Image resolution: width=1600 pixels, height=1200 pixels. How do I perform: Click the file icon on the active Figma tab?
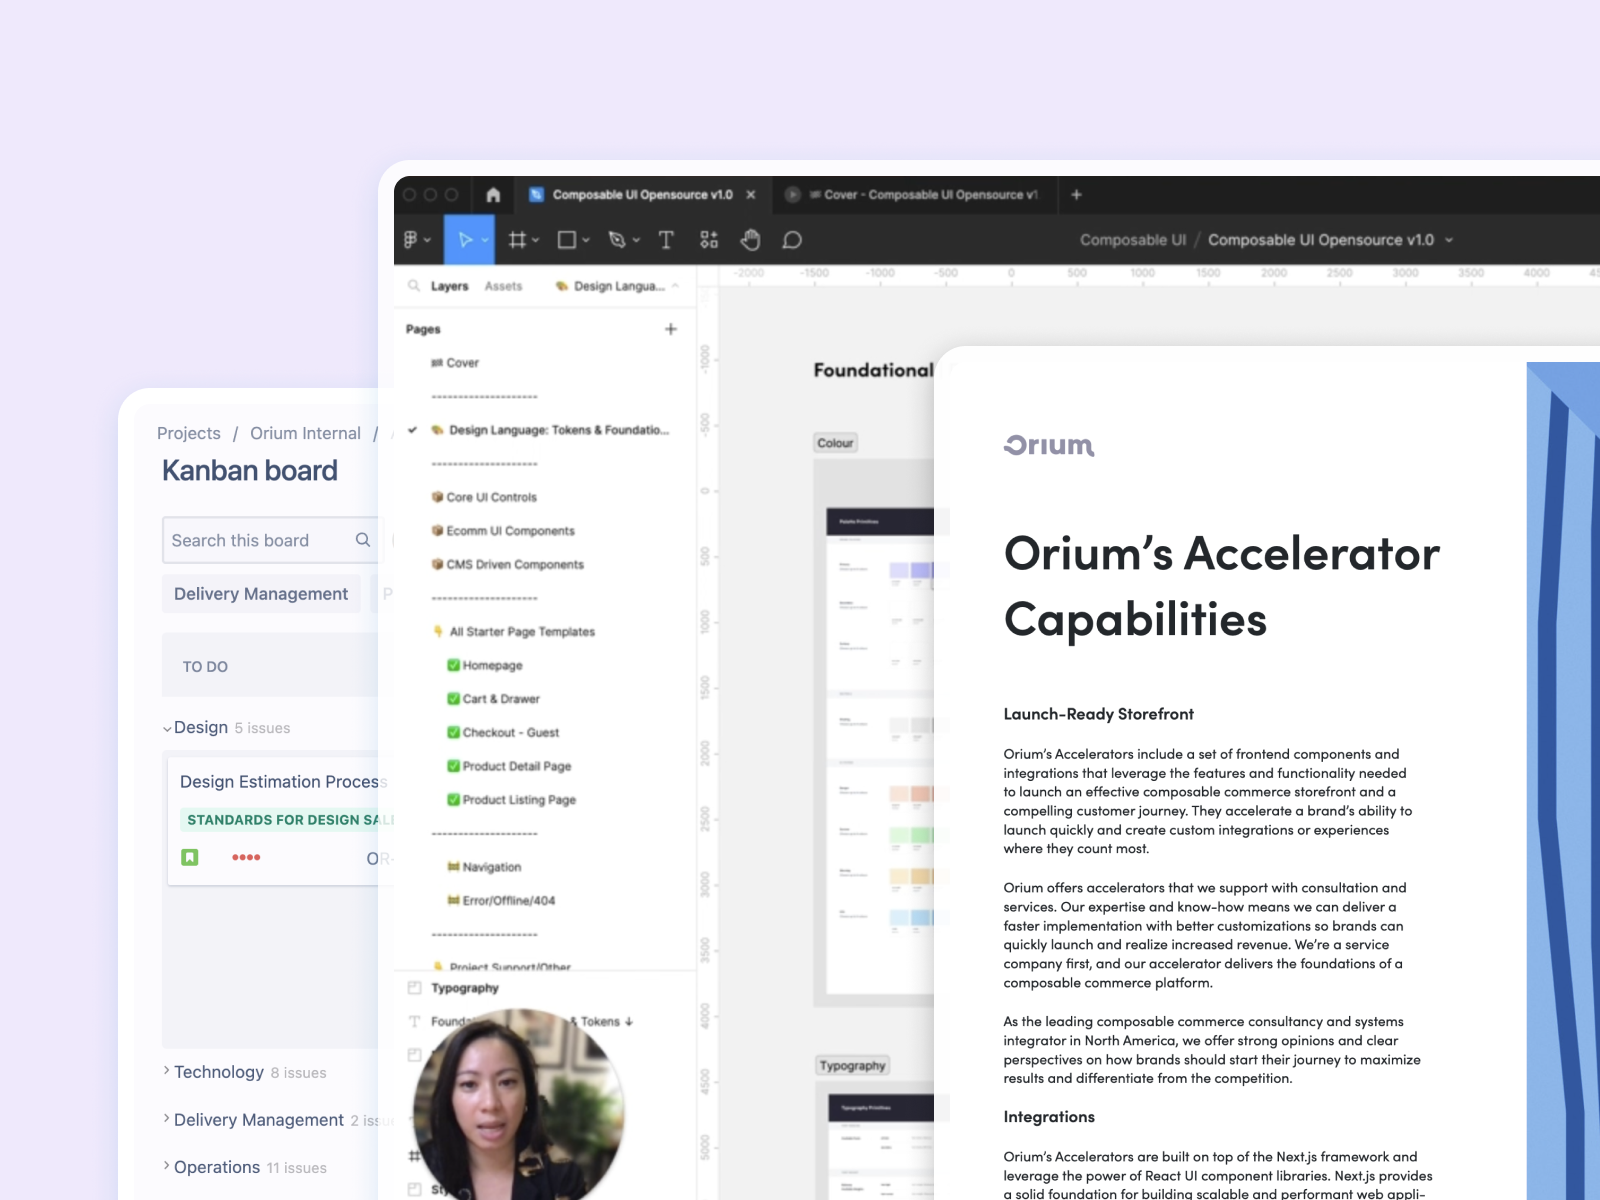536,195
